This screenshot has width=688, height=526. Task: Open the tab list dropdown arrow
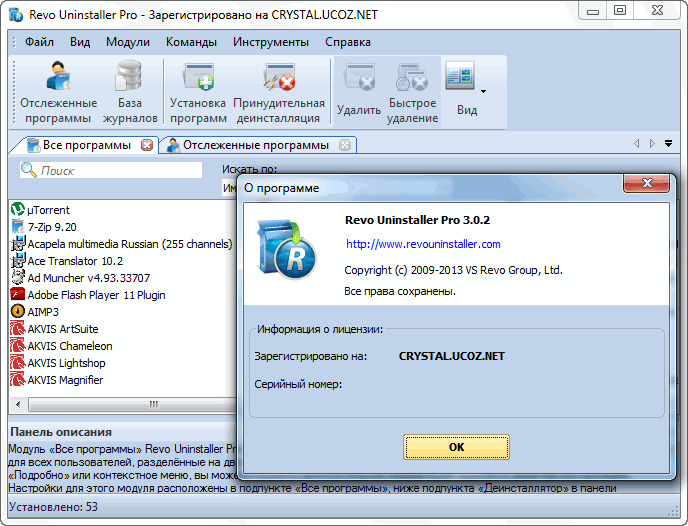pos(668,143)
